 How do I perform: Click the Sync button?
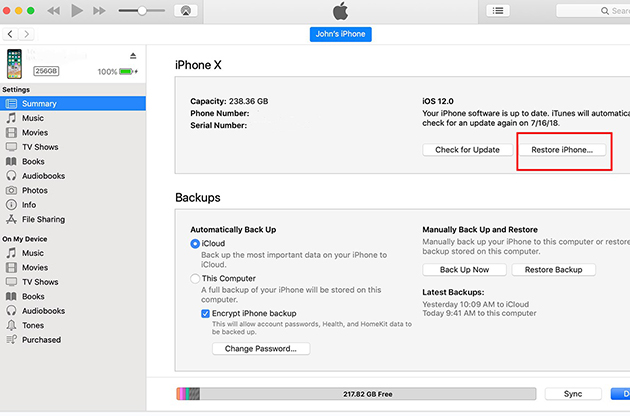pos(573,394)
